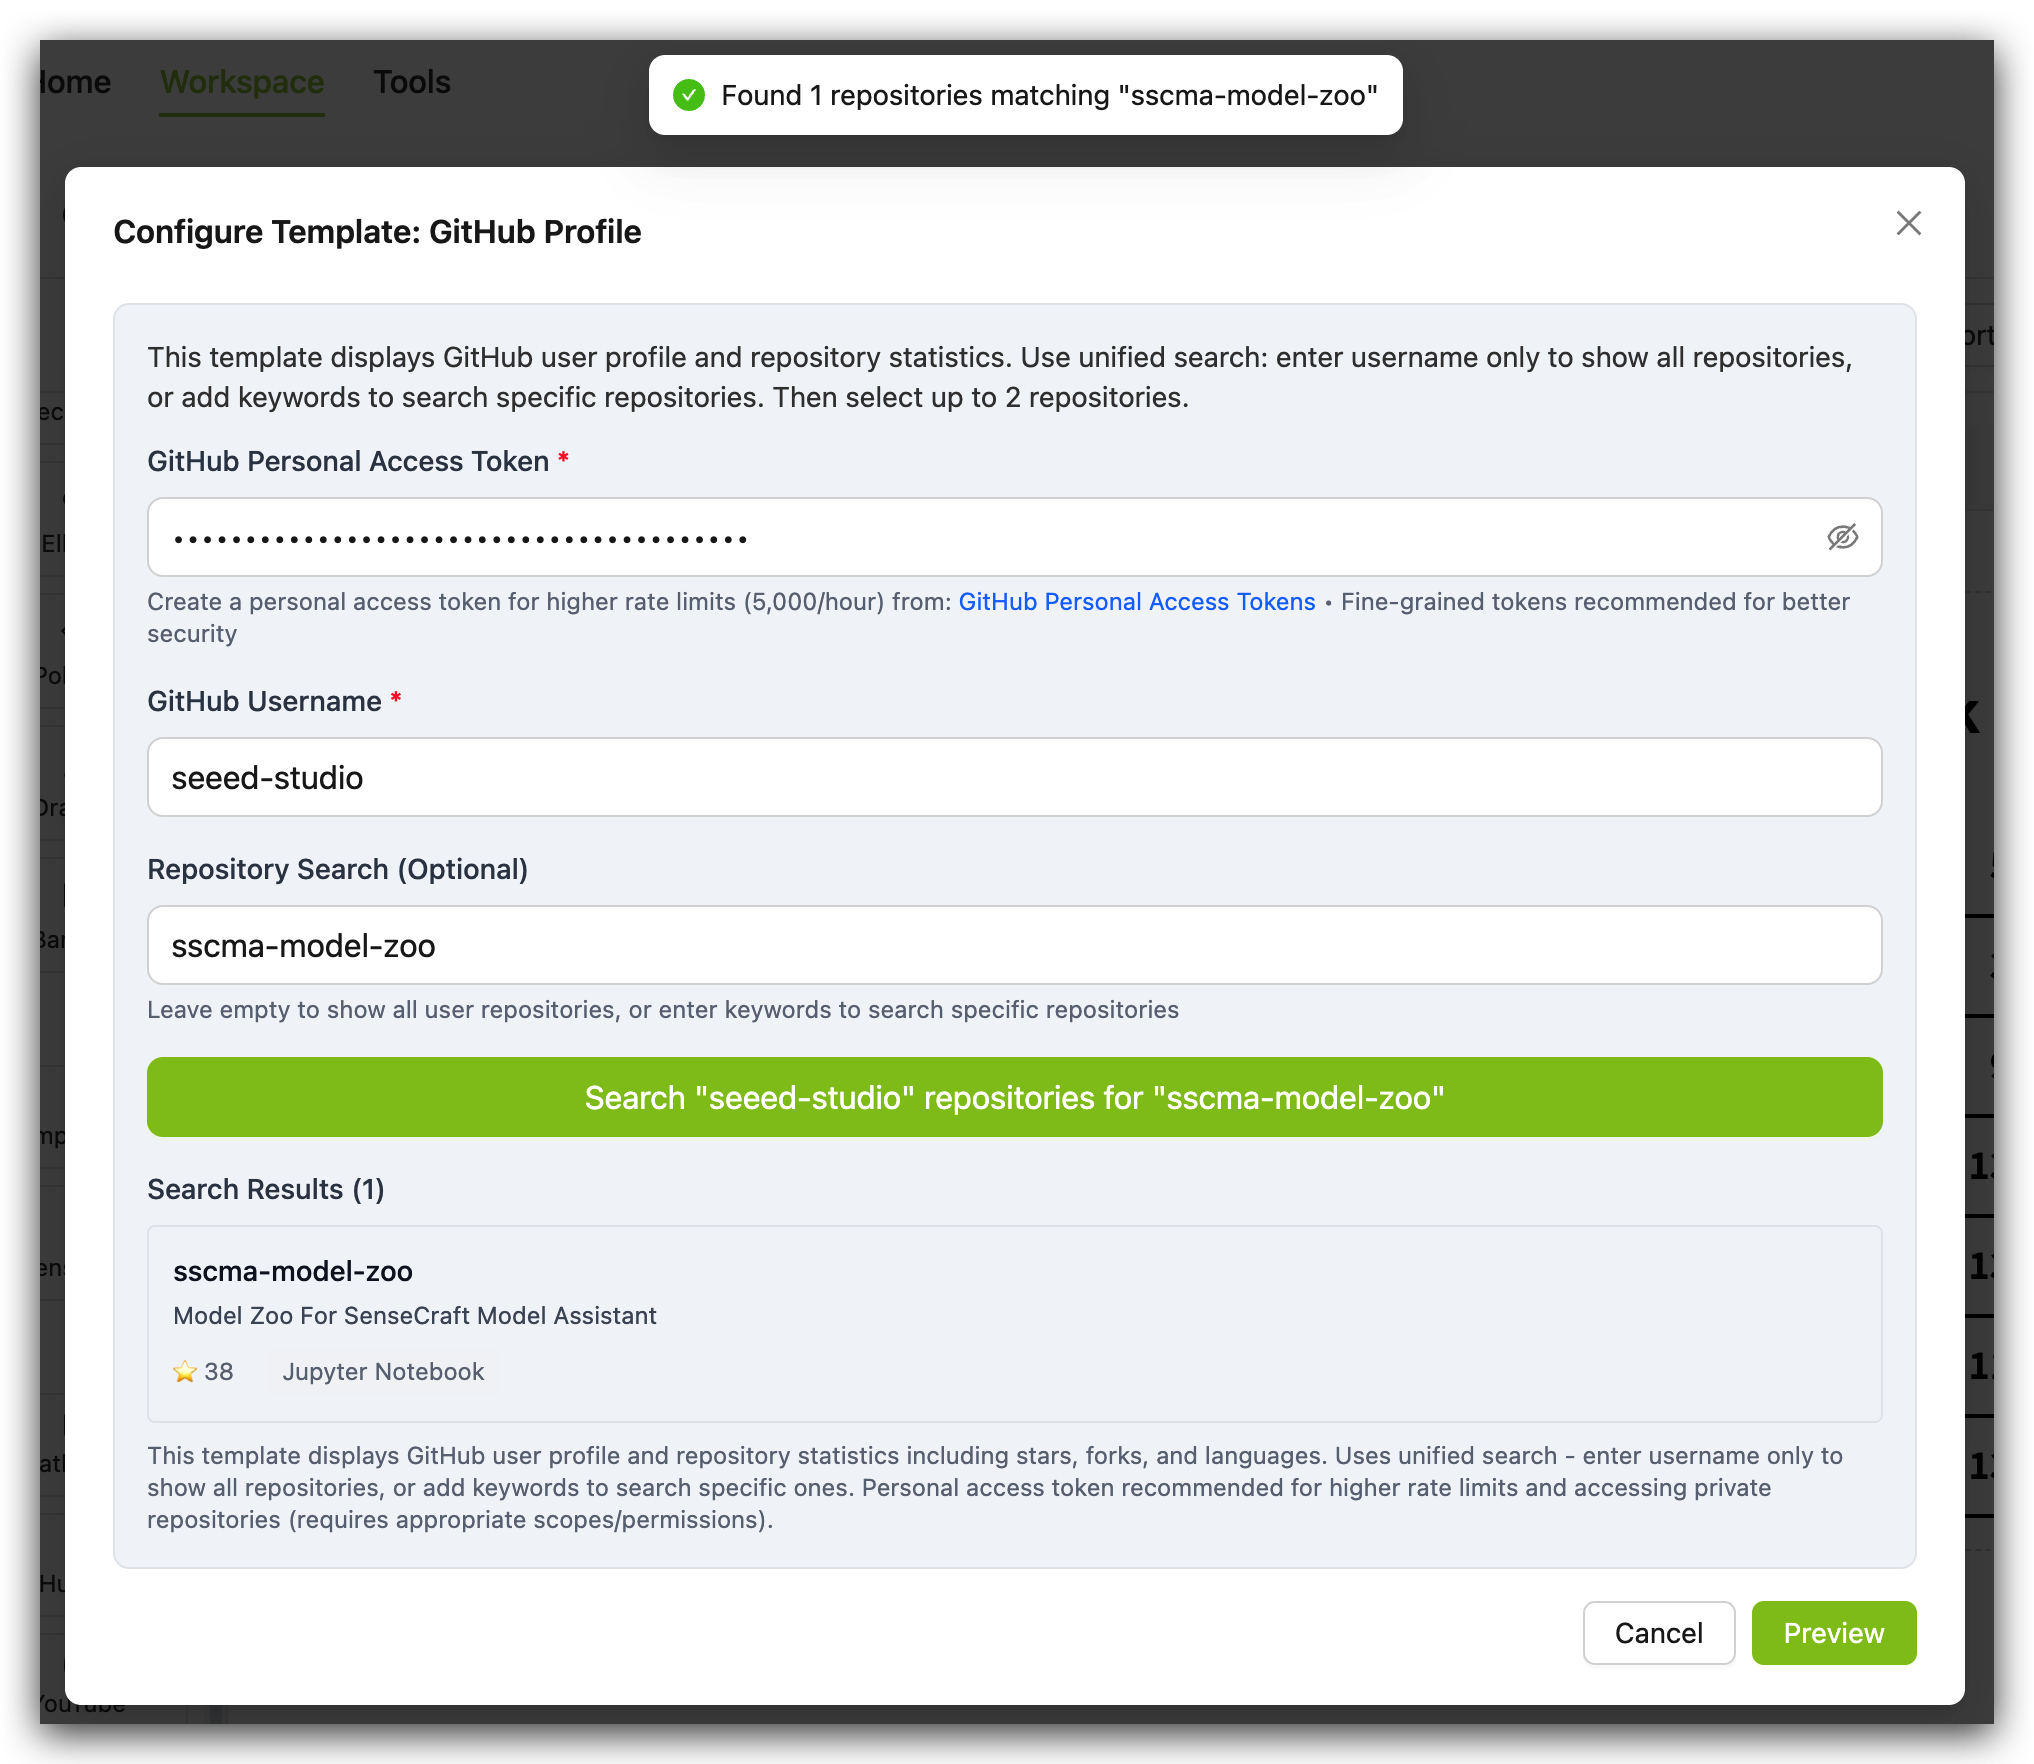Go to the Tools tab
Image resolution: width=2034 pixels, height=1764 pixels.
(x=412, y=82)
